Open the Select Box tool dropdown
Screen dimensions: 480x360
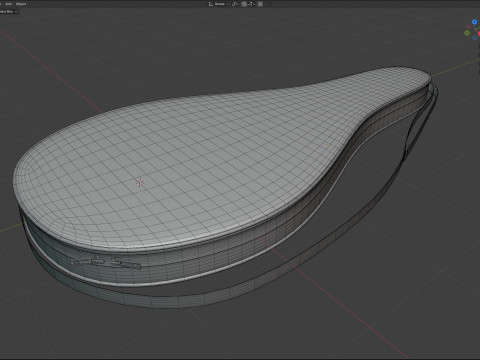(8, 11)
